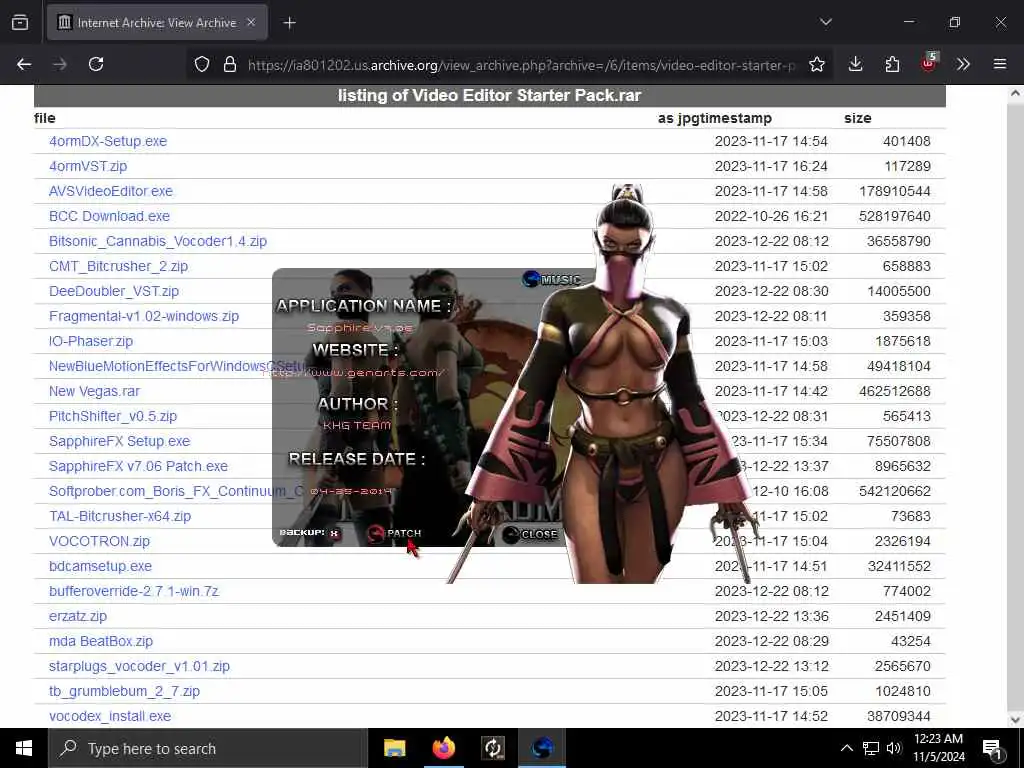
Task: Toggle MUSIC in the patcher window
Action: click(x=552, y=280)
